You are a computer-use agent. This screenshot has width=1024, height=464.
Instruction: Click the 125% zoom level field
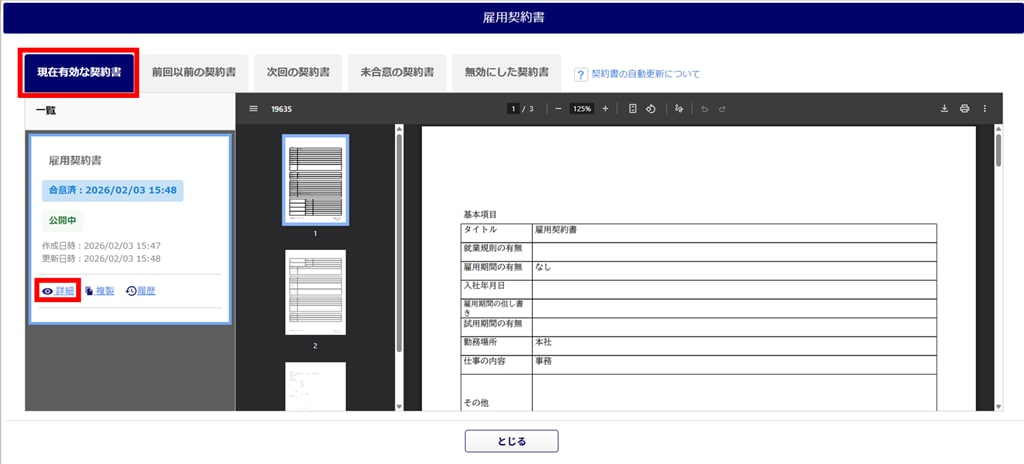[581, 109]
